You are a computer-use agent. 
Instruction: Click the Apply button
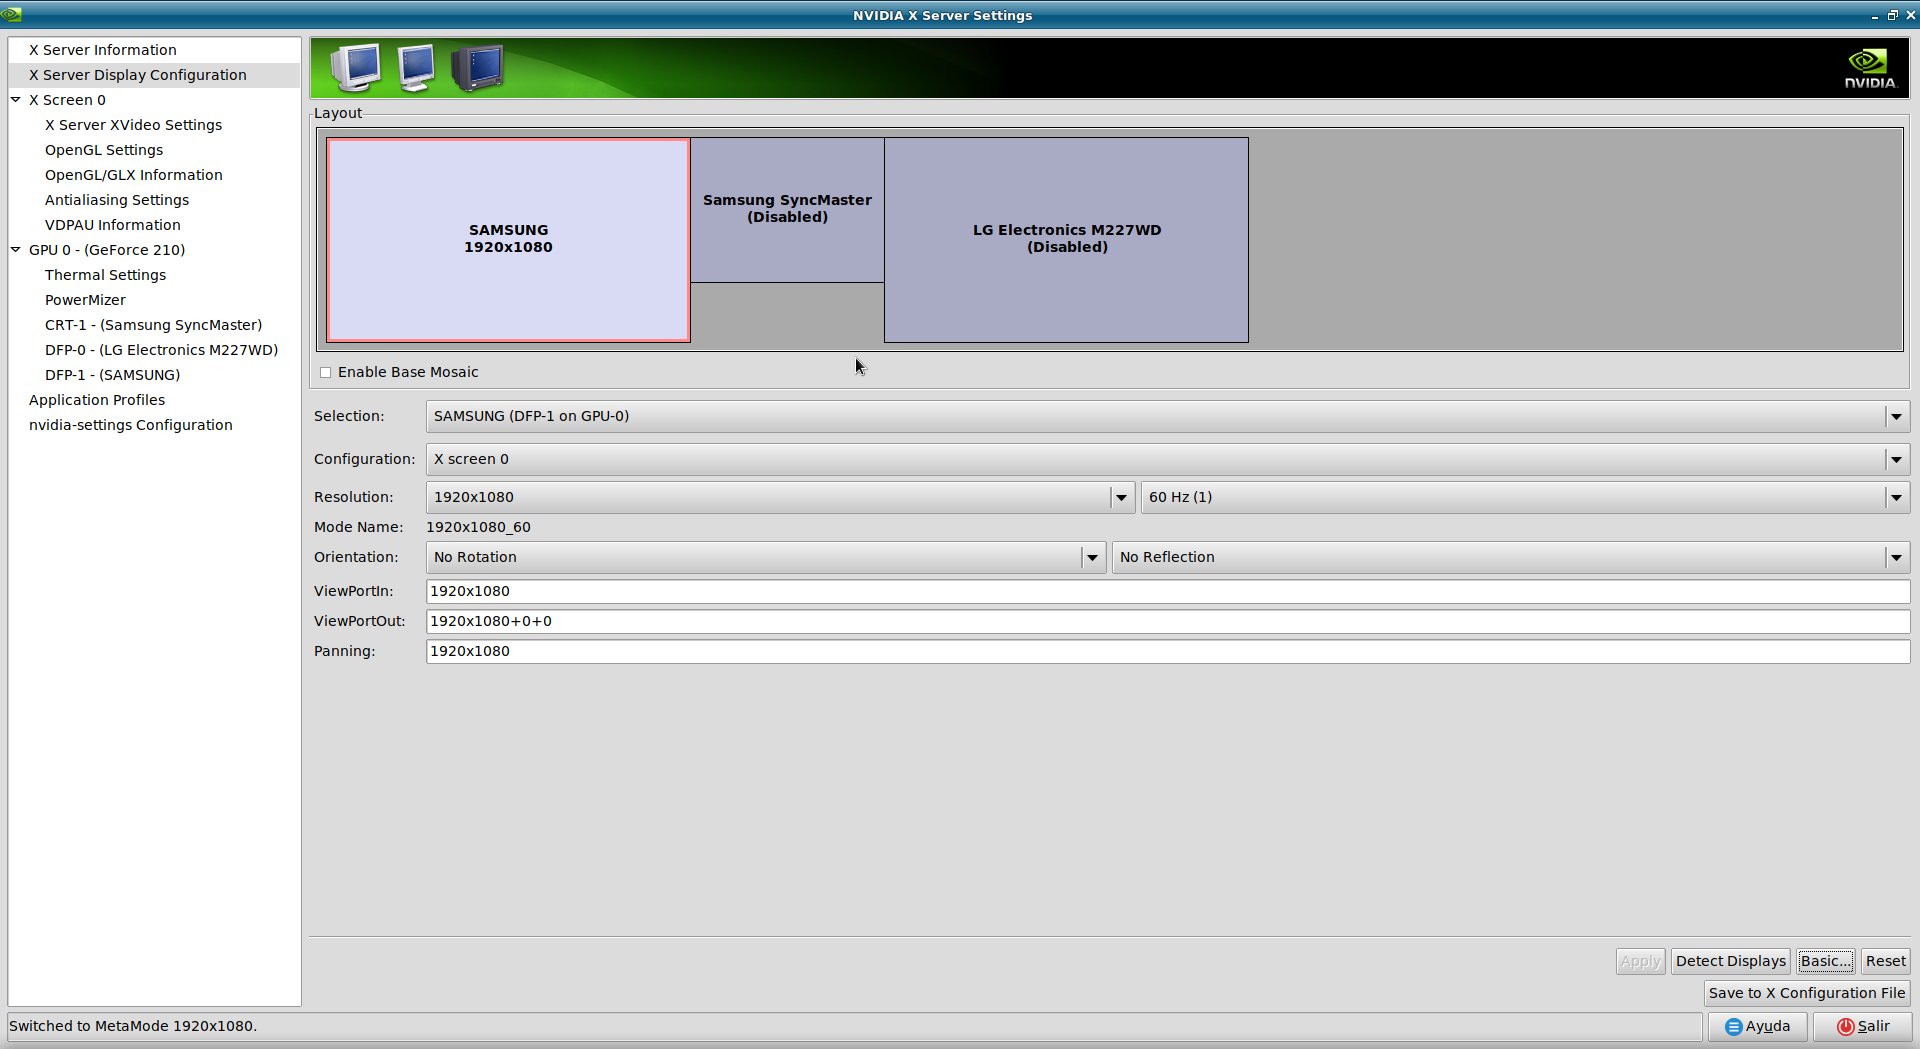pyautogui.click(x=1640, y=961)
